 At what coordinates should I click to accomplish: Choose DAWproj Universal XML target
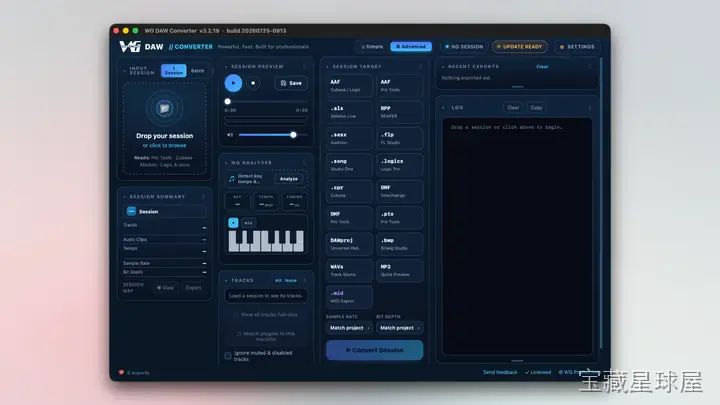pyautogui.click(x=349, y=244)
